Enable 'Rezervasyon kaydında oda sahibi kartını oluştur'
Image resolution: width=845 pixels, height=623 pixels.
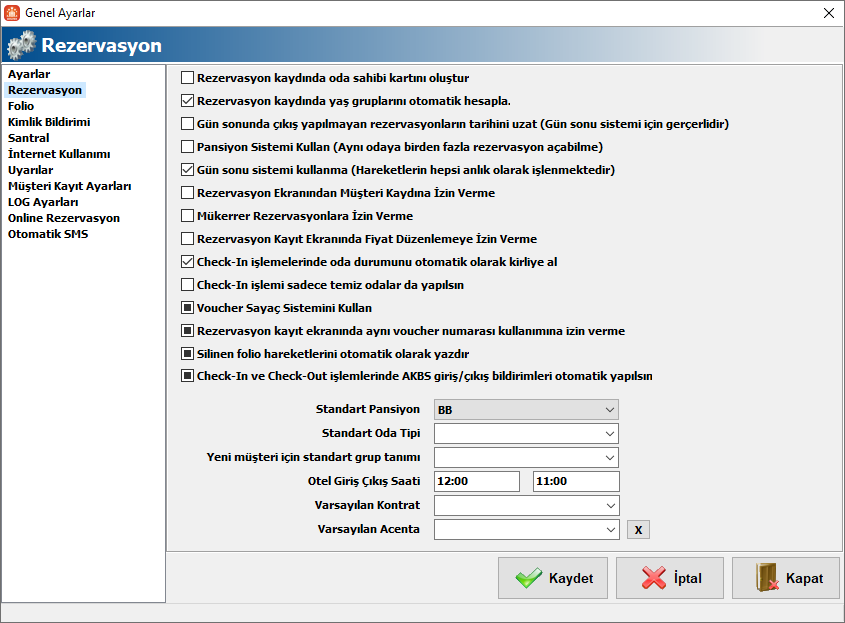click(187, 78)
